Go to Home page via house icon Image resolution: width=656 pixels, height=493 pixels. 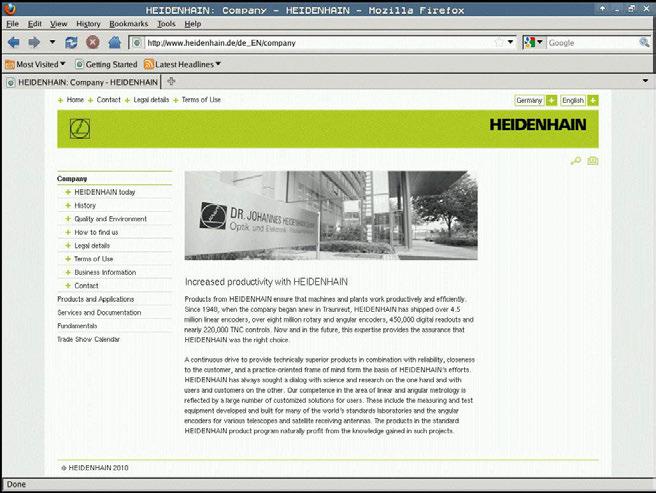pyautogui.click(x=114, y=42)
